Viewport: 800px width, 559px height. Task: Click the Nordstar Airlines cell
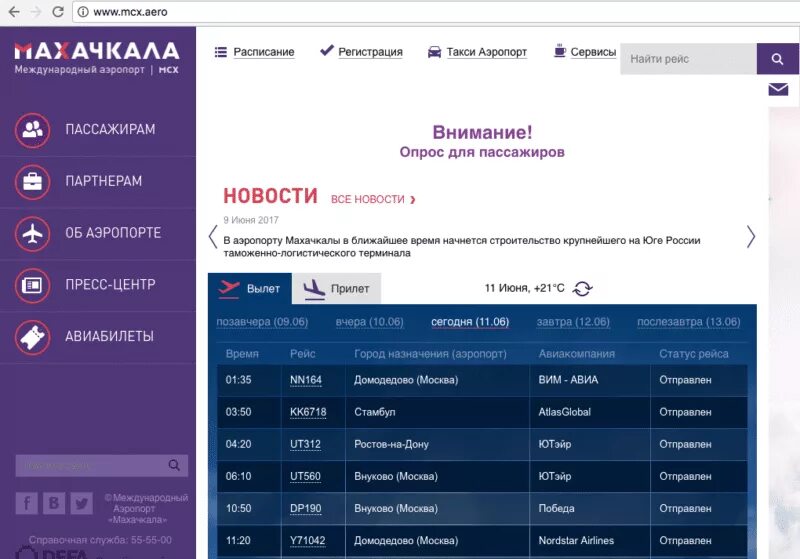(x=590, y=541)
